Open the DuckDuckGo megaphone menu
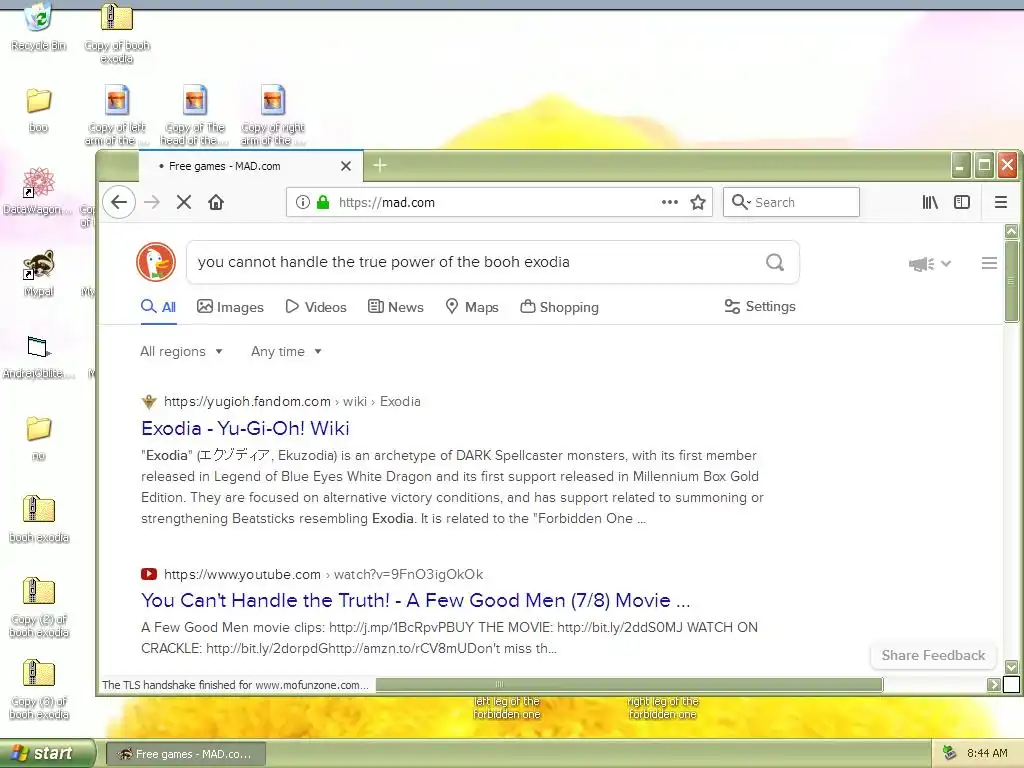 930,264
